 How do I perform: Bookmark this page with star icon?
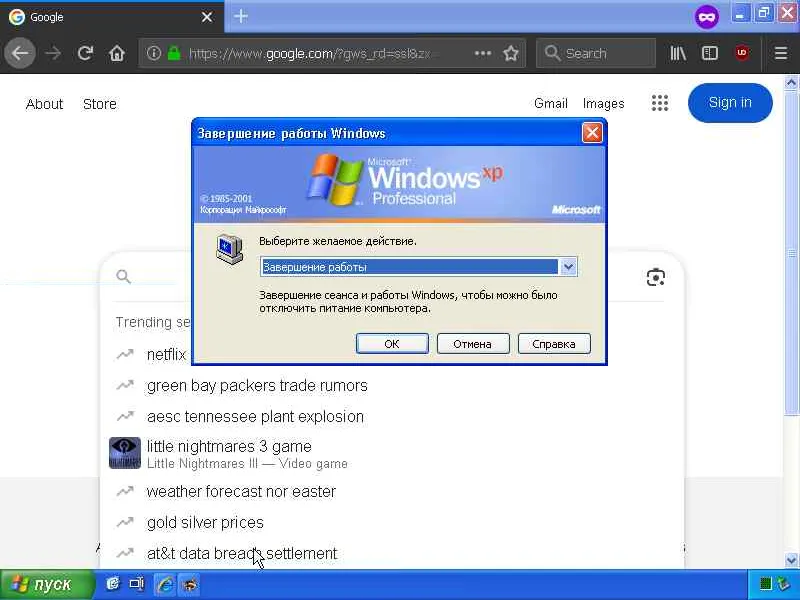pyautogui.click(x=511, y=53)
